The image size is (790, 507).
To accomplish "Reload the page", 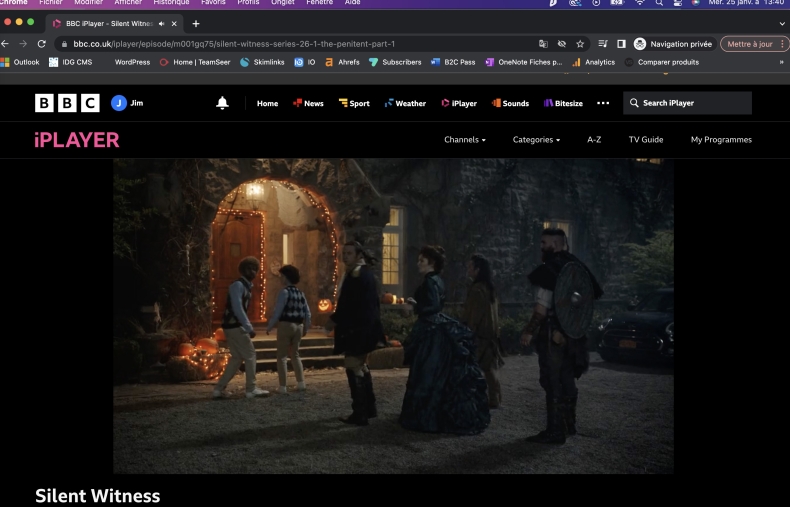I will pos(41,44).
